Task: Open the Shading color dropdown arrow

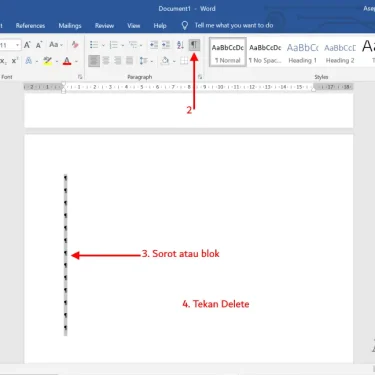Action: (x=174, y=61)
